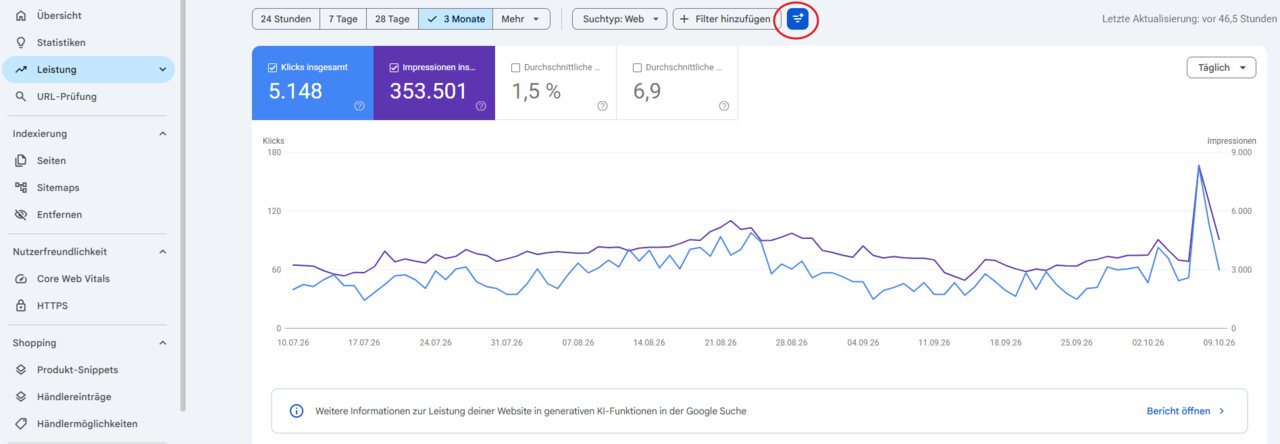
Task: Click the Händlereinträge layers icon
Action: coord(21,397)
